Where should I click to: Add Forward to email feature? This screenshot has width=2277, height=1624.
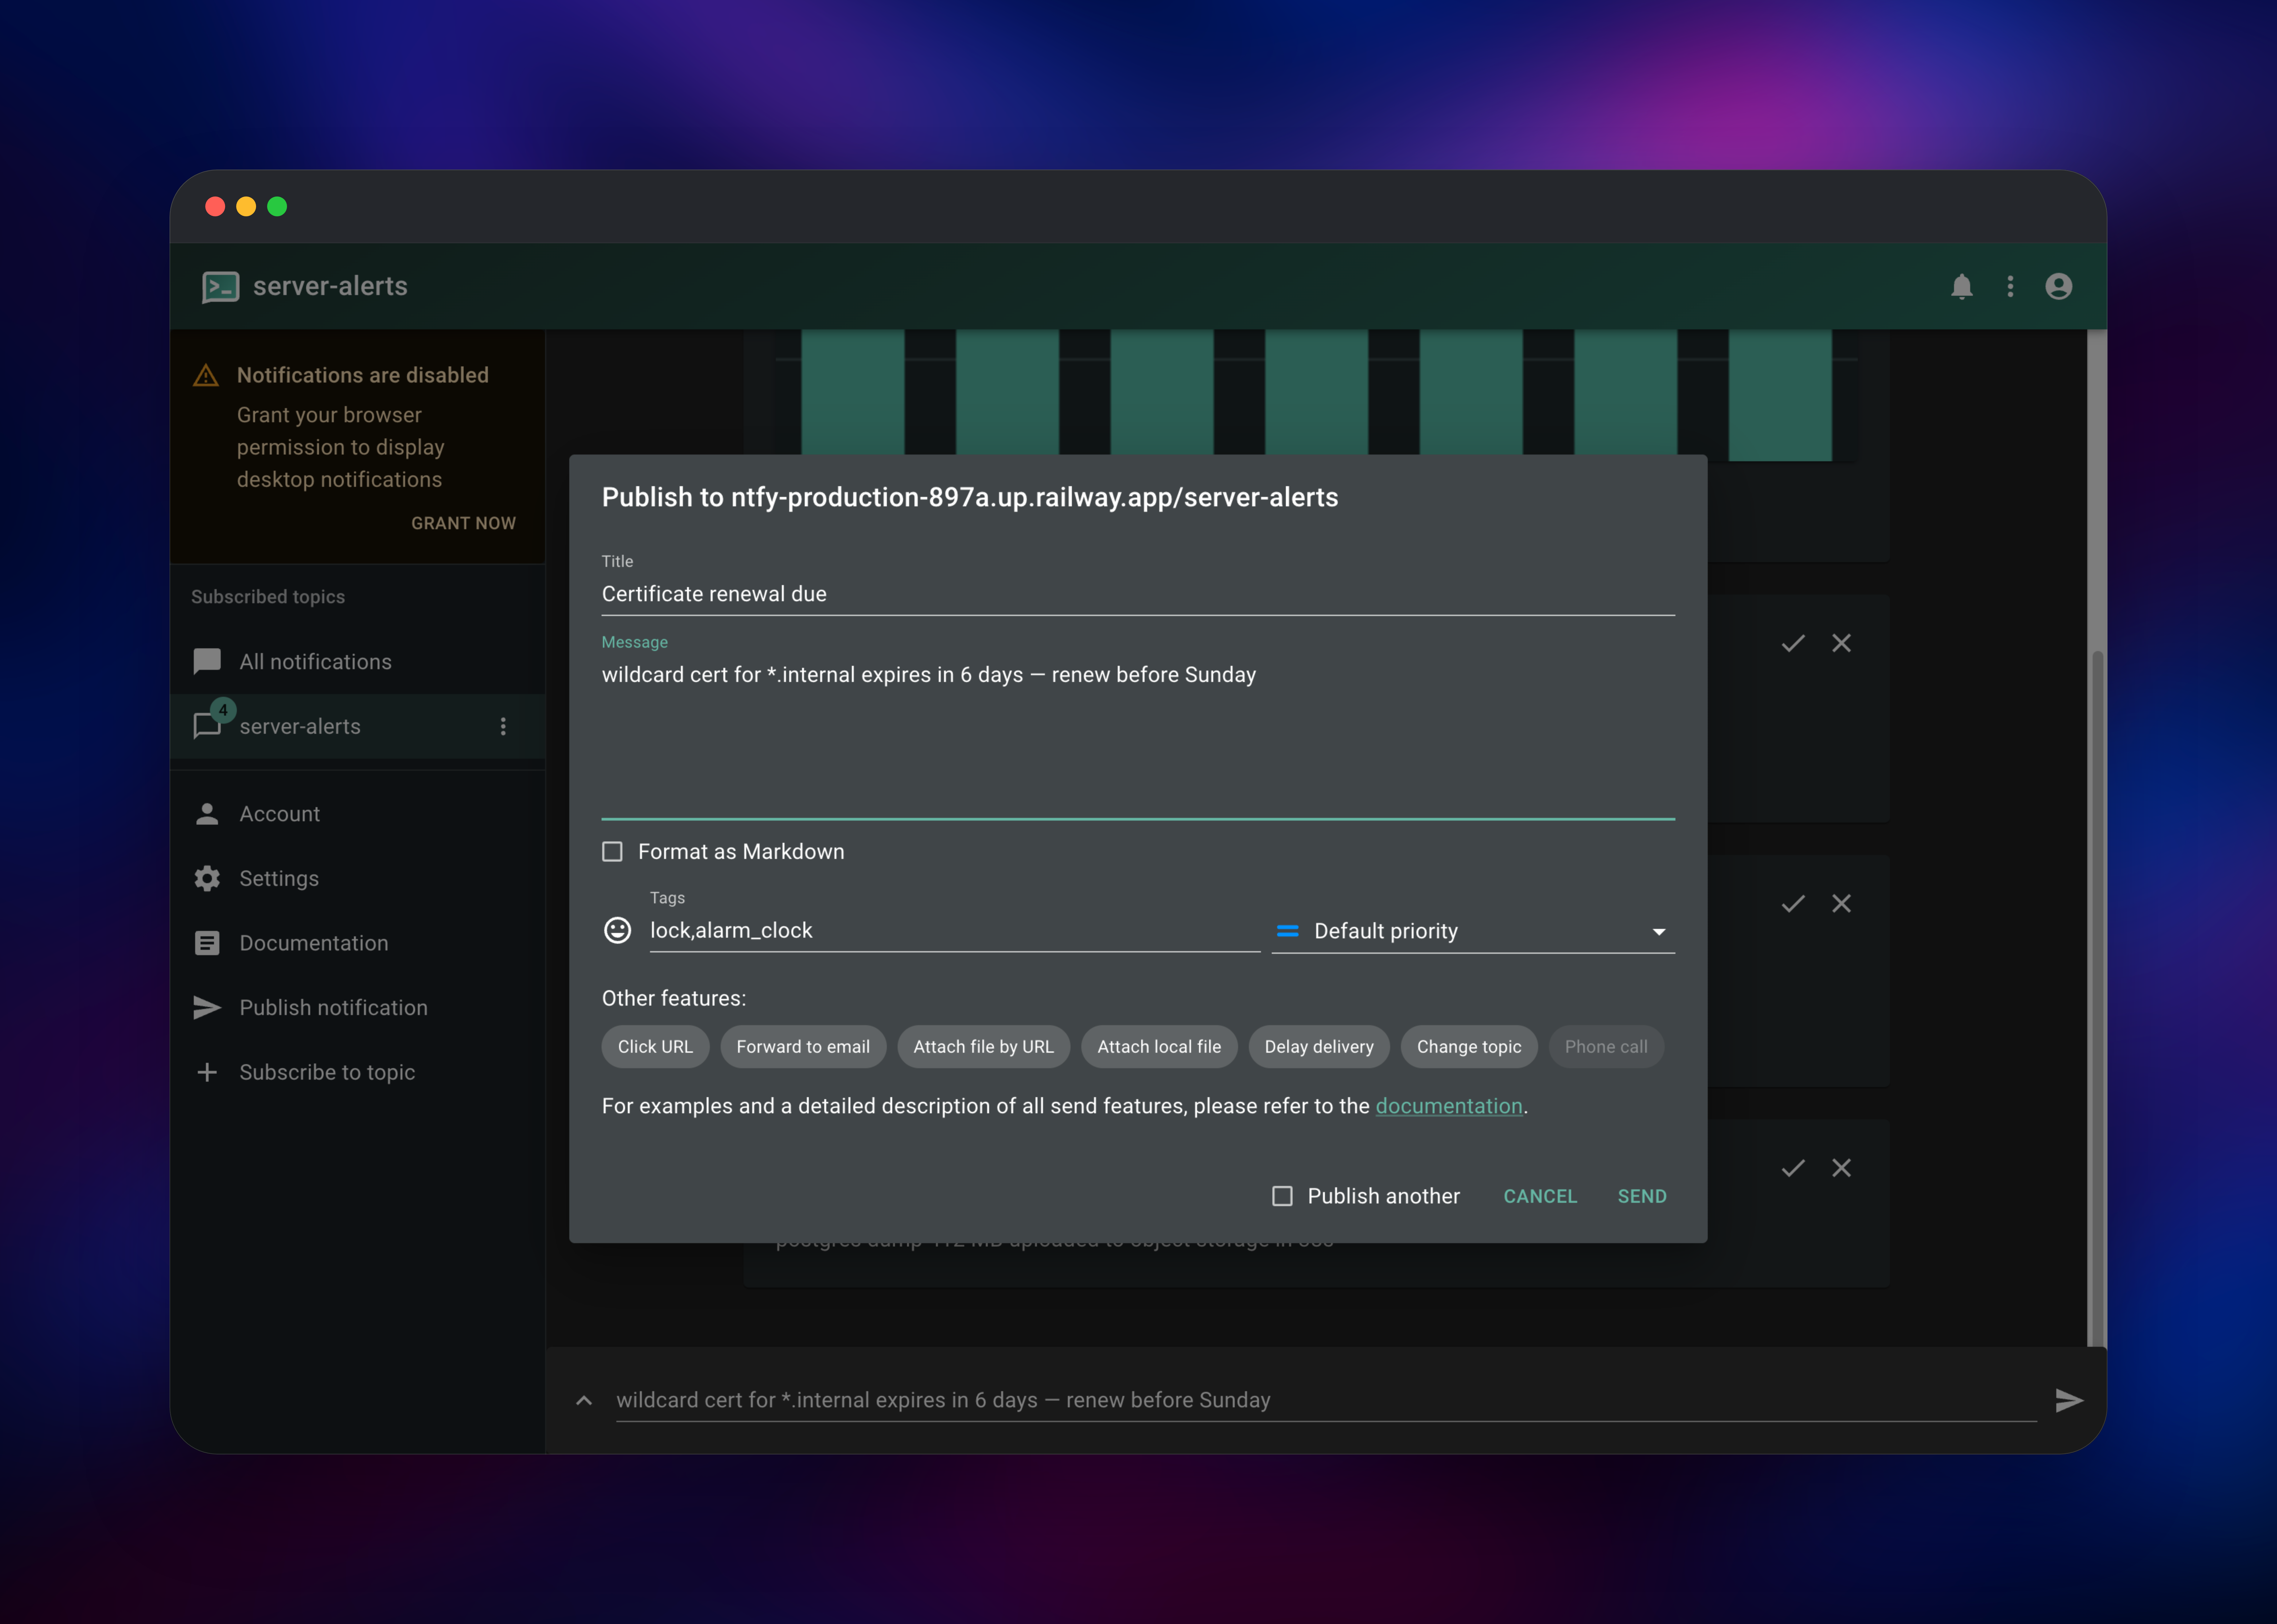[x=803, y=1047]
